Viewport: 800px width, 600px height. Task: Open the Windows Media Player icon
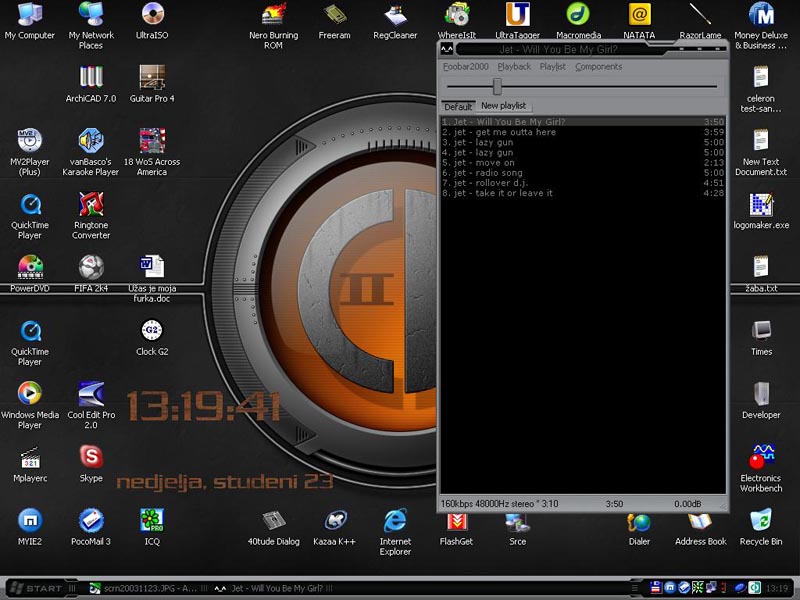pos(30,394)
